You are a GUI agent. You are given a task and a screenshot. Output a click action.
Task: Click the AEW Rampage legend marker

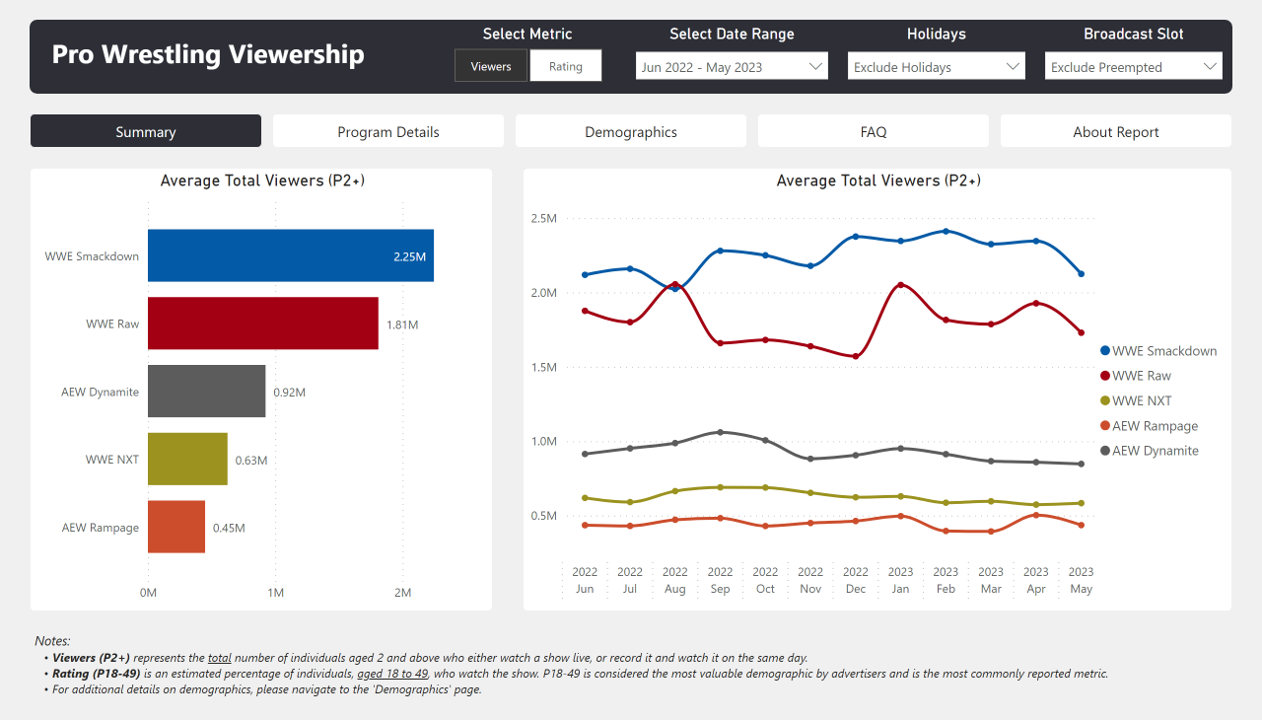tap(1105, 426)
